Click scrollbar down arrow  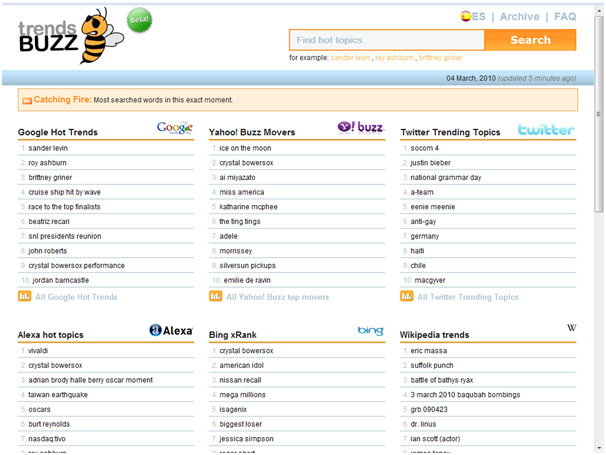coord(599,448)
